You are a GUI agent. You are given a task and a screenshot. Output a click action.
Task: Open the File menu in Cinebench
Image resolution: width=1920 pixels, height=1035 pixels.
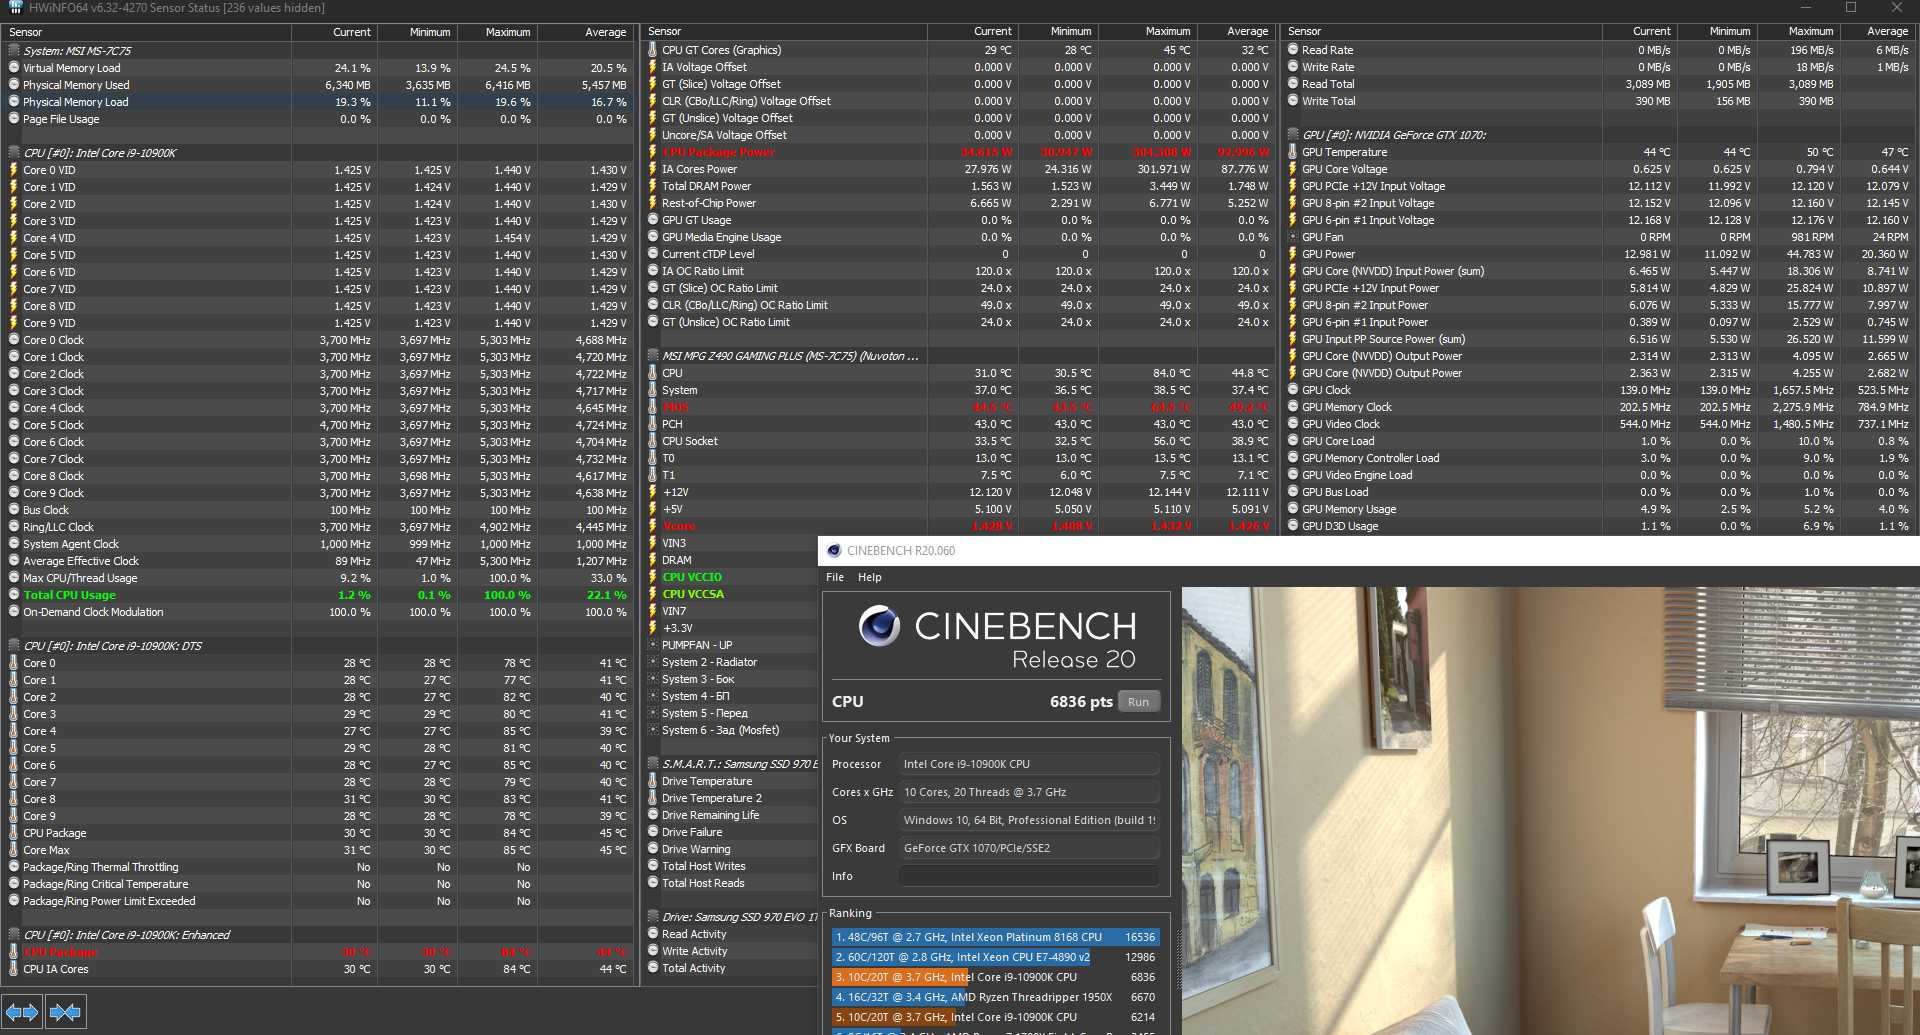[x=835, y=577]
